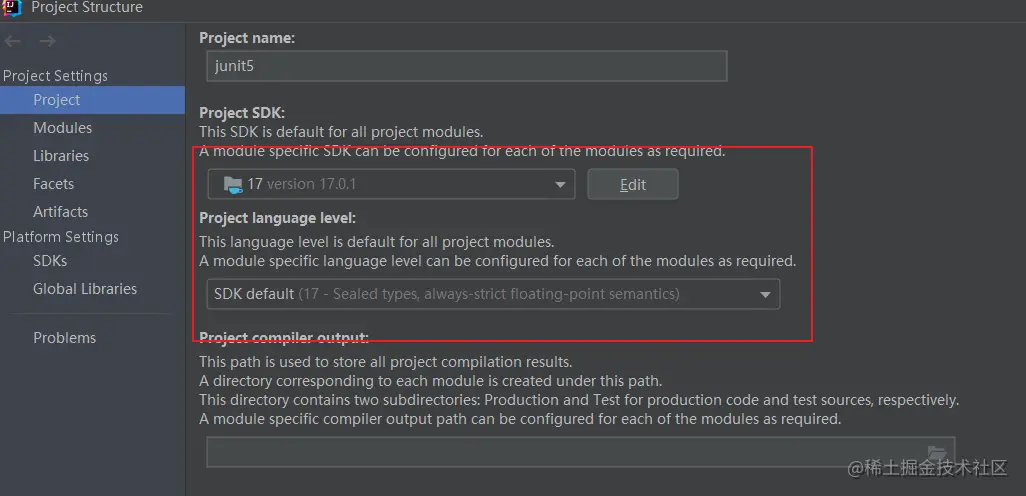Open Global Libraries settings
1026x496 pixels.
(85, 289)
